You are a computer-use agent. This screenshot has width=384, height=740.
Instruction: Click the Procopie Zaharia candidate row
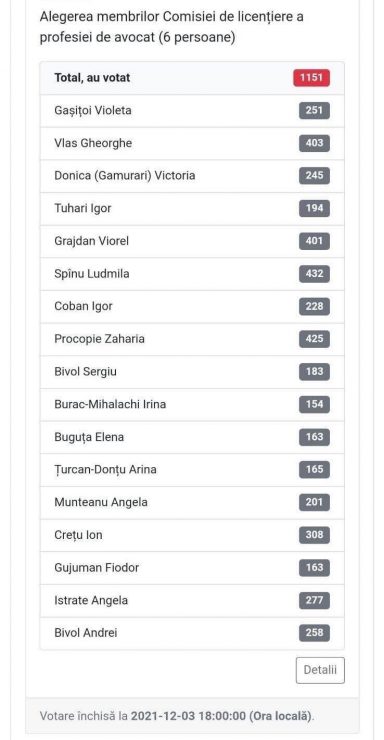[192, 339]
